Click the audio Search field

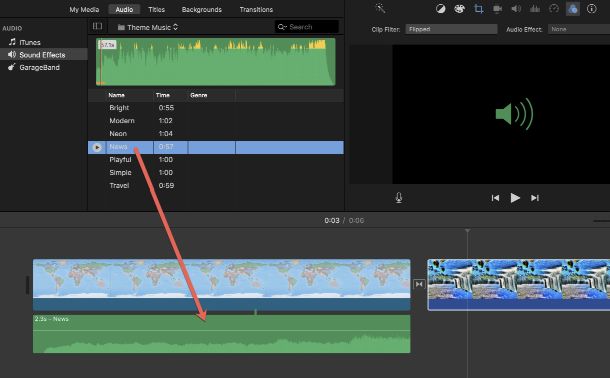pos(307,27)
